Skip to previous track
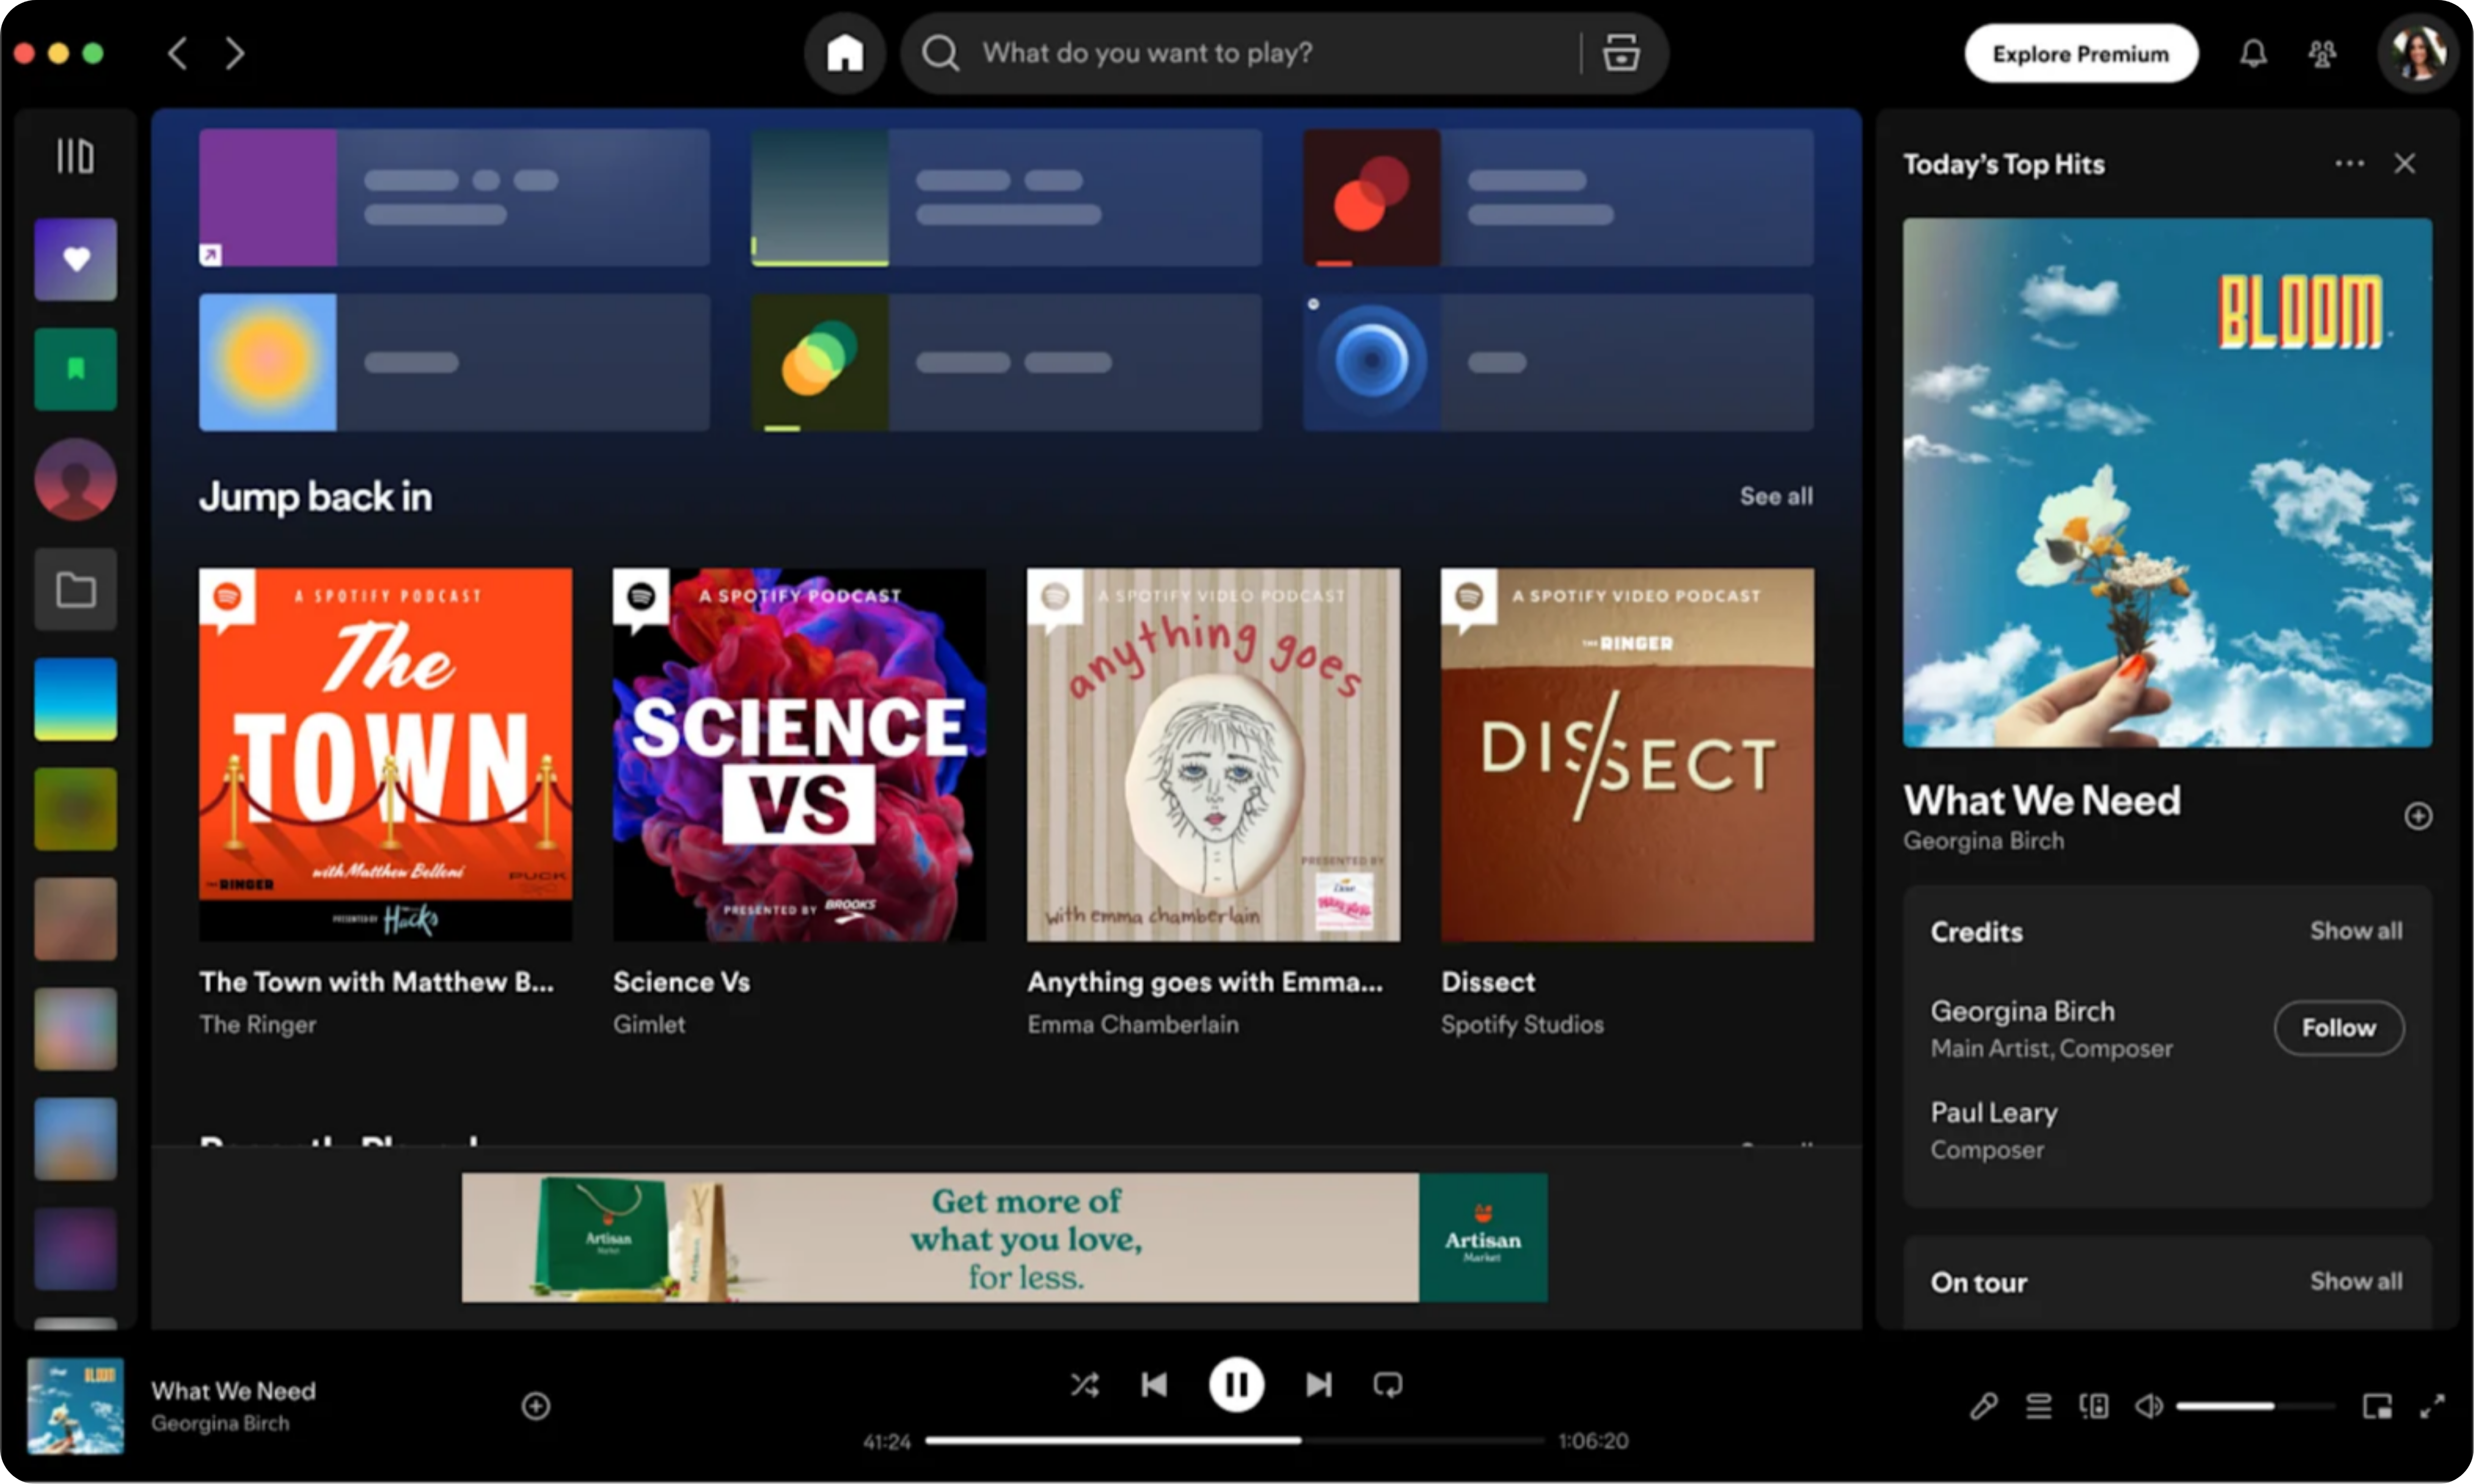The width and height of the screenshot is (2474, 1484). coord(1154,1386)
